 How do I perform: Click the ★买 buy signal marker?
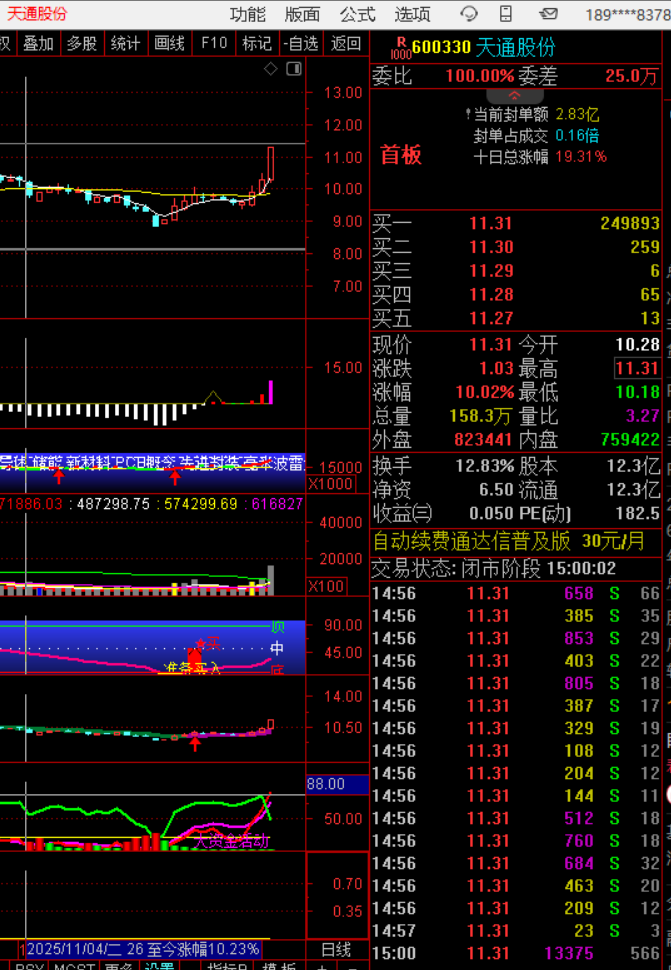click(208, 644)
